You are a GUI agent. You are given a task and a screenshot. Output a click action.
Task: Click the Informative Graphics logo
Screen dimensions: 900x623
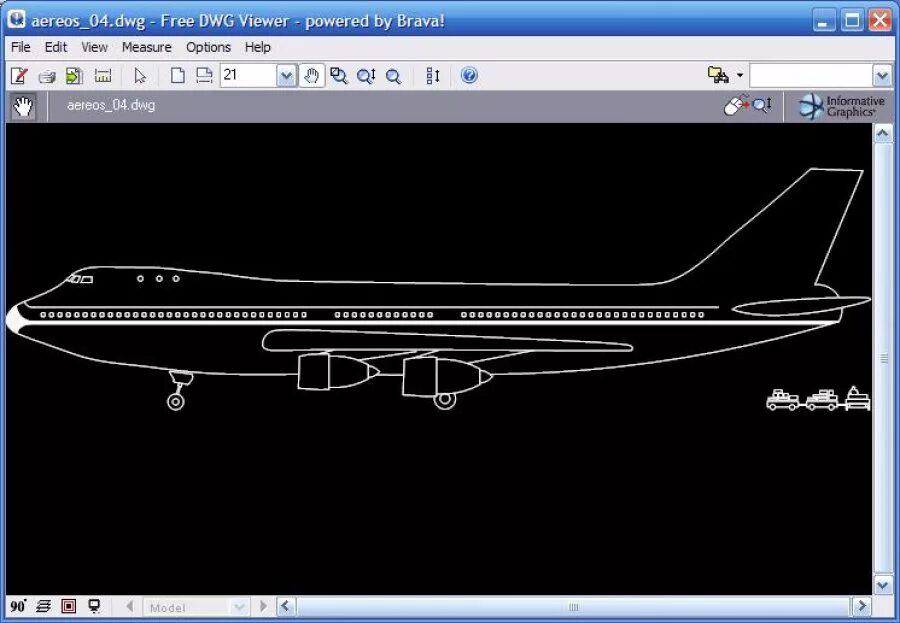[x=840, y=105]
